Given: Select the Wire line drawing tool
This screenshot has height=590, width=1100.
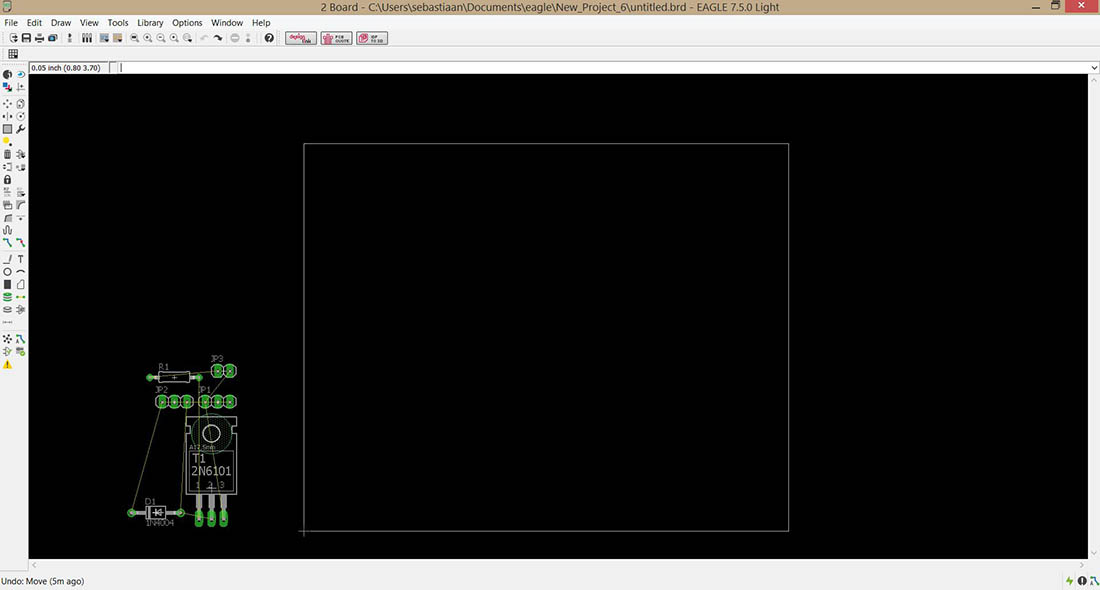Looking at the screenshot, I should [x=7, y=259].
